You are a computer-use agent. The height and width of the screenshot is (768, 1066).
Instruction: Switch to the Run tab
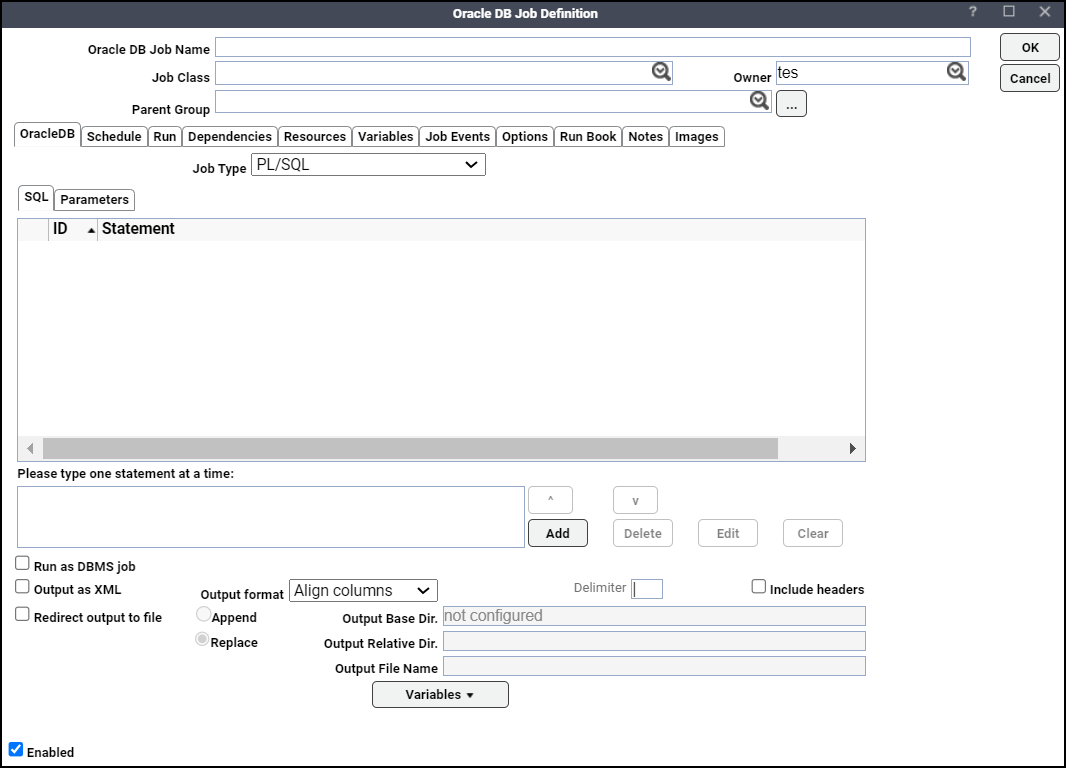point(165,137)
